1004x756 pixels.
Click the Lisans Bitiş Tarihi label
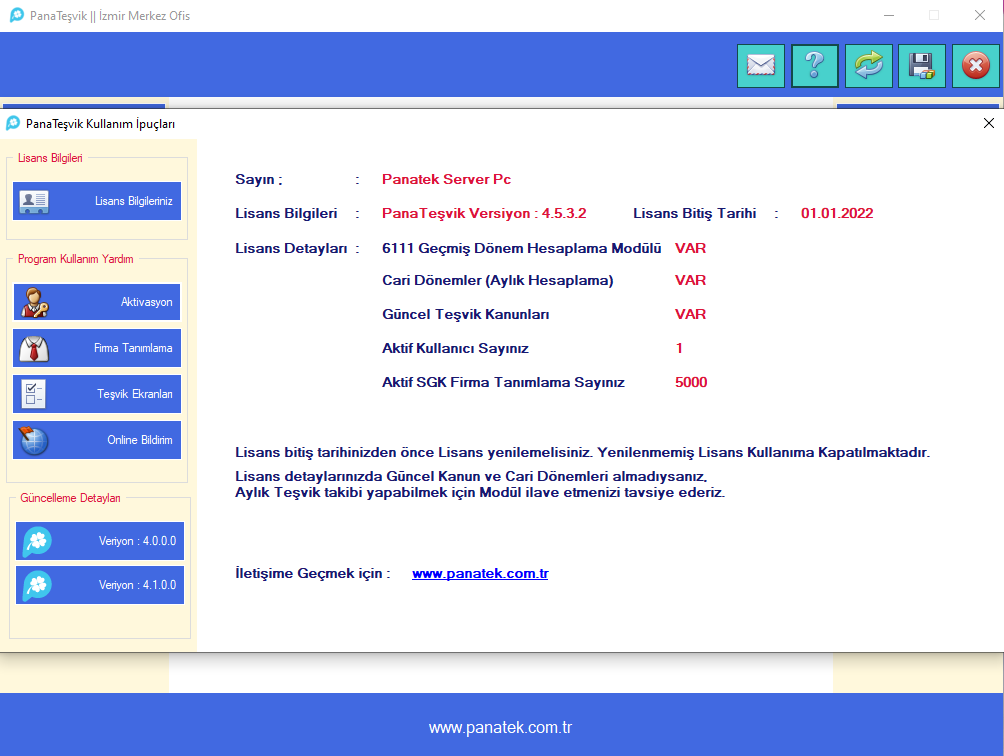coord(695,213)
